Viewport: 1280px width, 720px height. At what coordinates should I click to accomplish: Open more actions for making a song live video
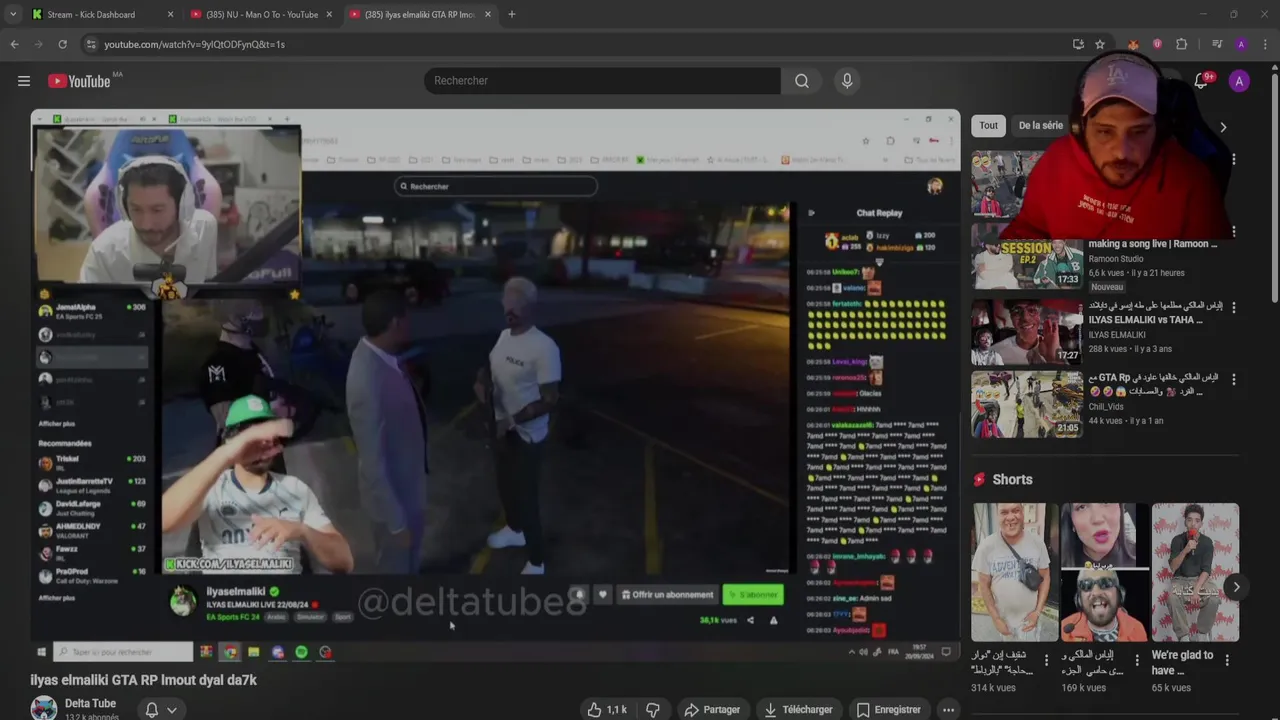(x=1233, y=231)
